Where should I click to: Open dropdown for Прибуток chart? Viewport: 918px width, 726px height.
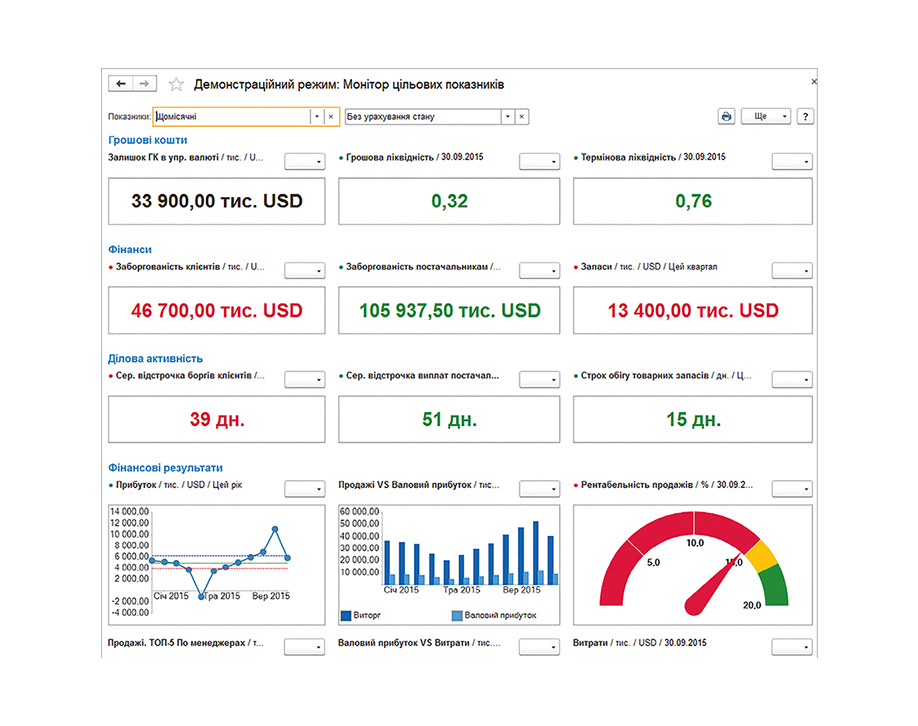(305, 489)
